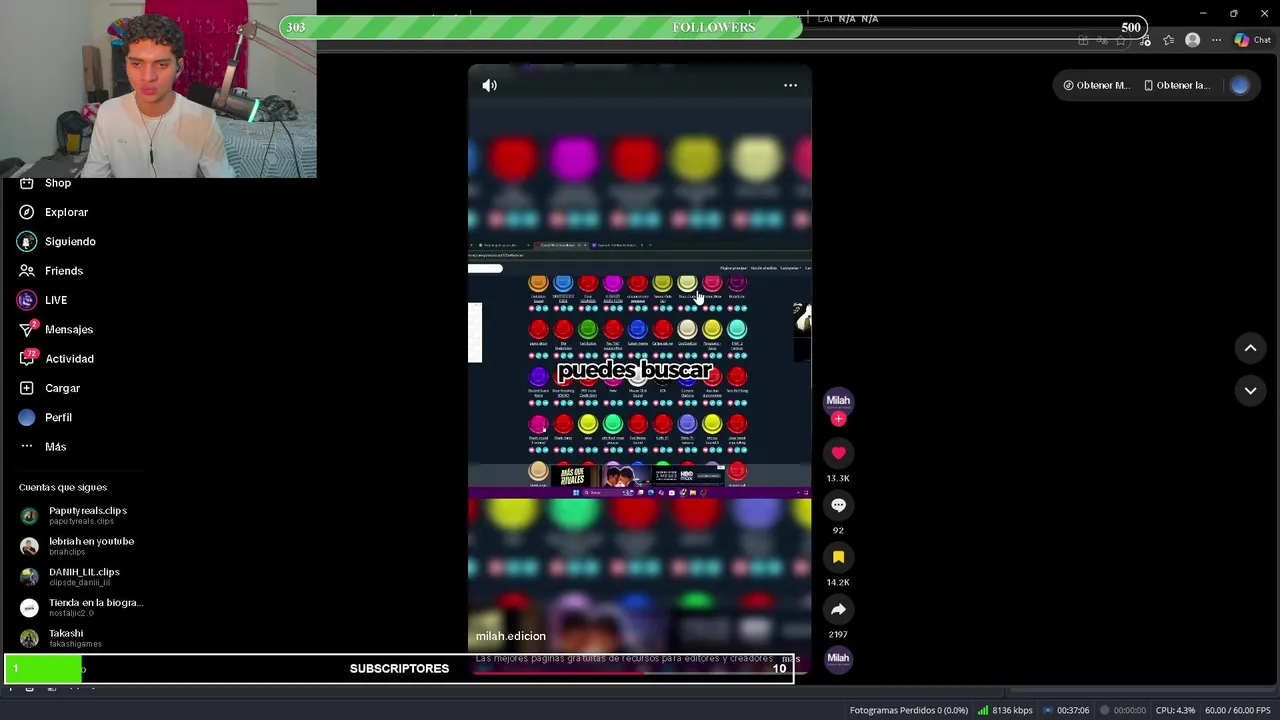Click the FOLLOWERS goal progress bar

[714, 27]
